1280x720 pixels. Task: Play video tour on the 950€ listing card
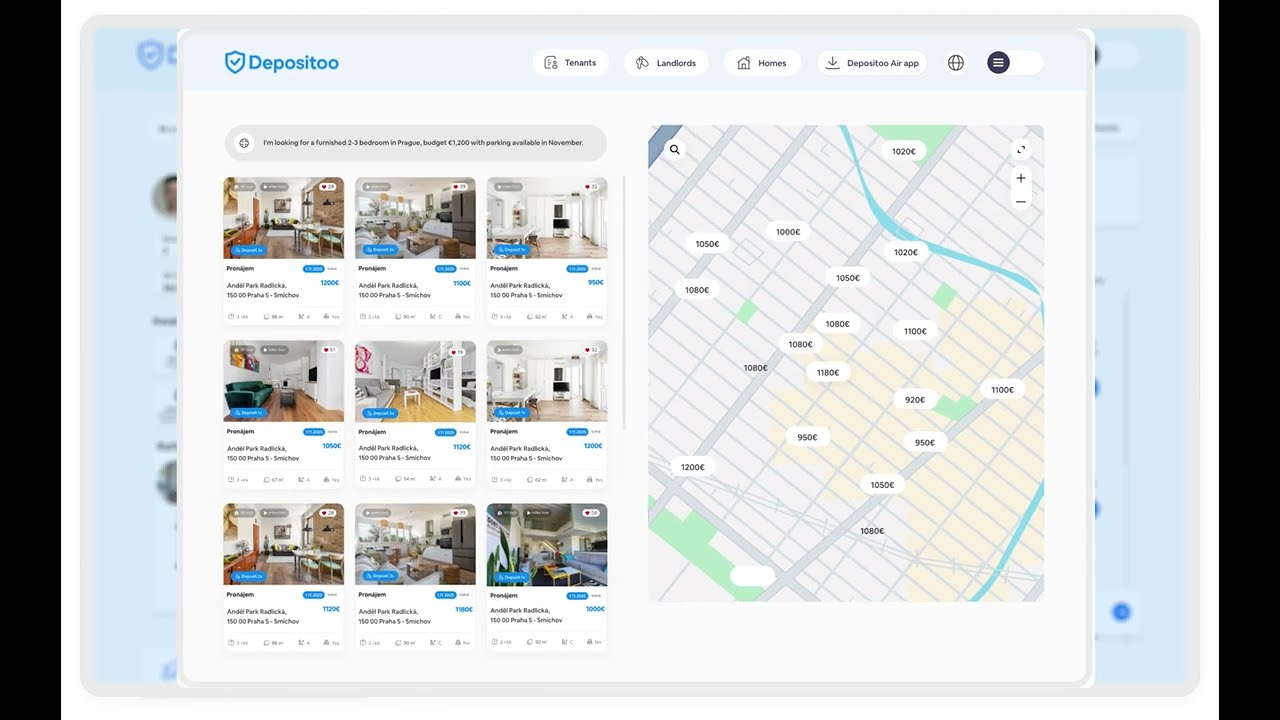click(509, 187)
